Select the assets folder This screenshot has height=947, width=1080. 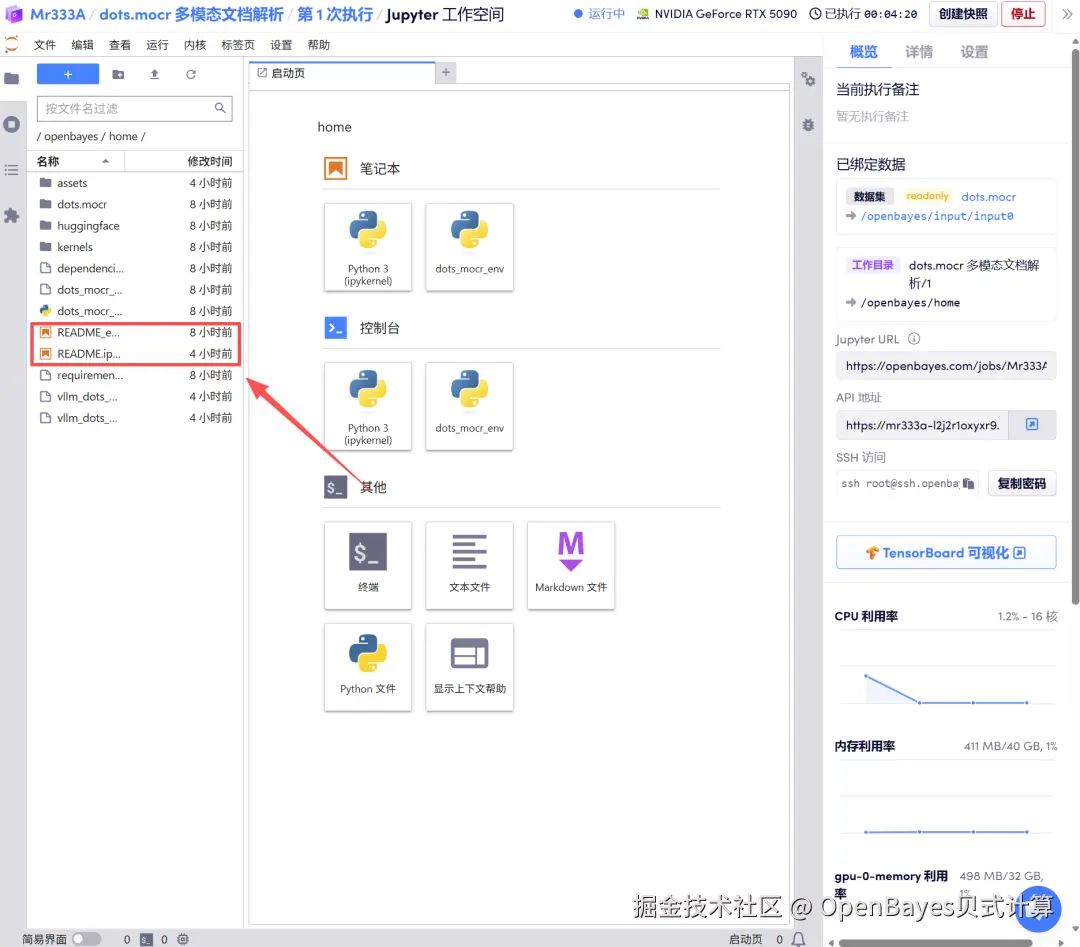[135, 183]
